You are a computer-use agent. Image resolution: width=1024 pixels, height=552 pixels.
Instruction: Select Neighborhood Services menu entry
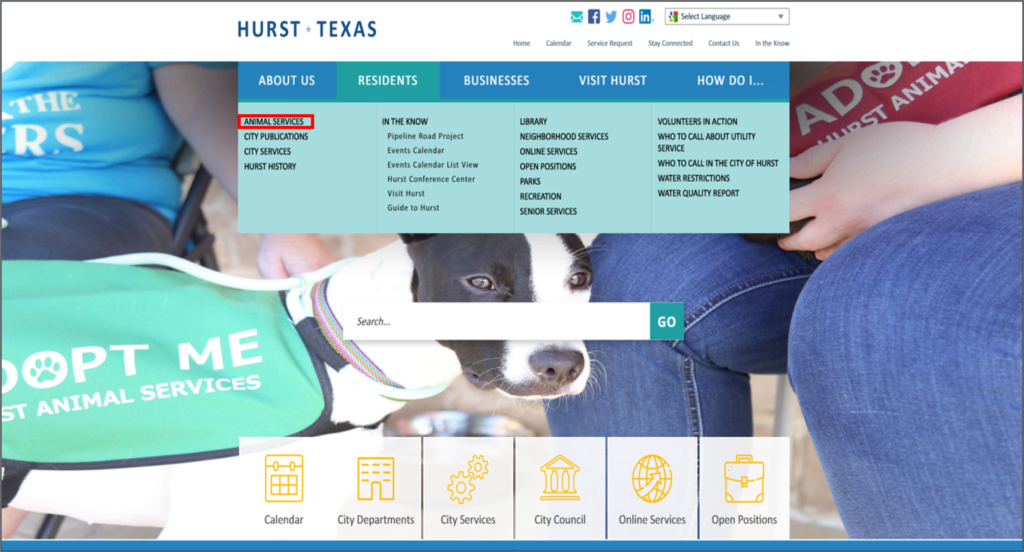click(x=564, y=137)
